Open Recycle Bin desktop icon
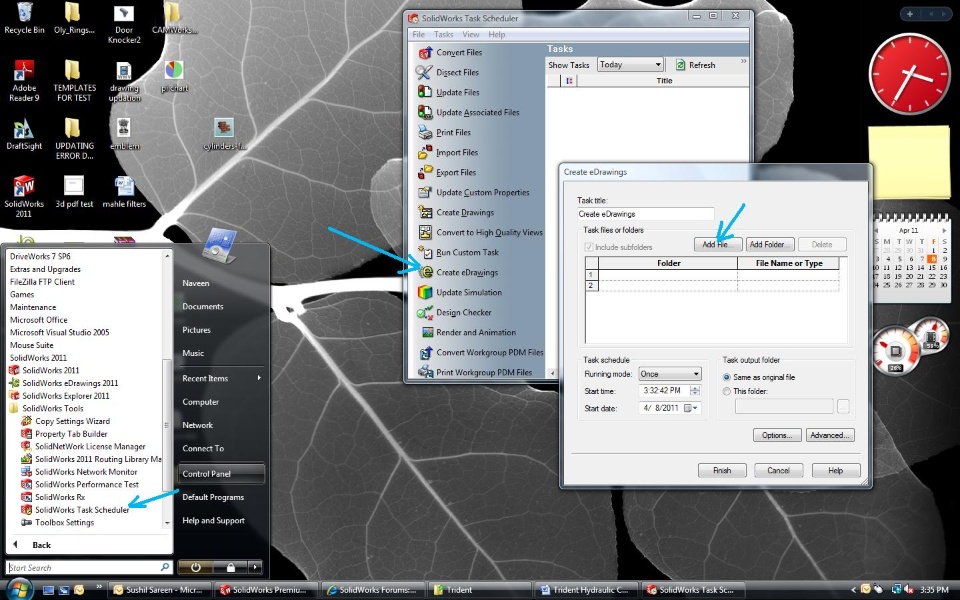 click(24, 18)
